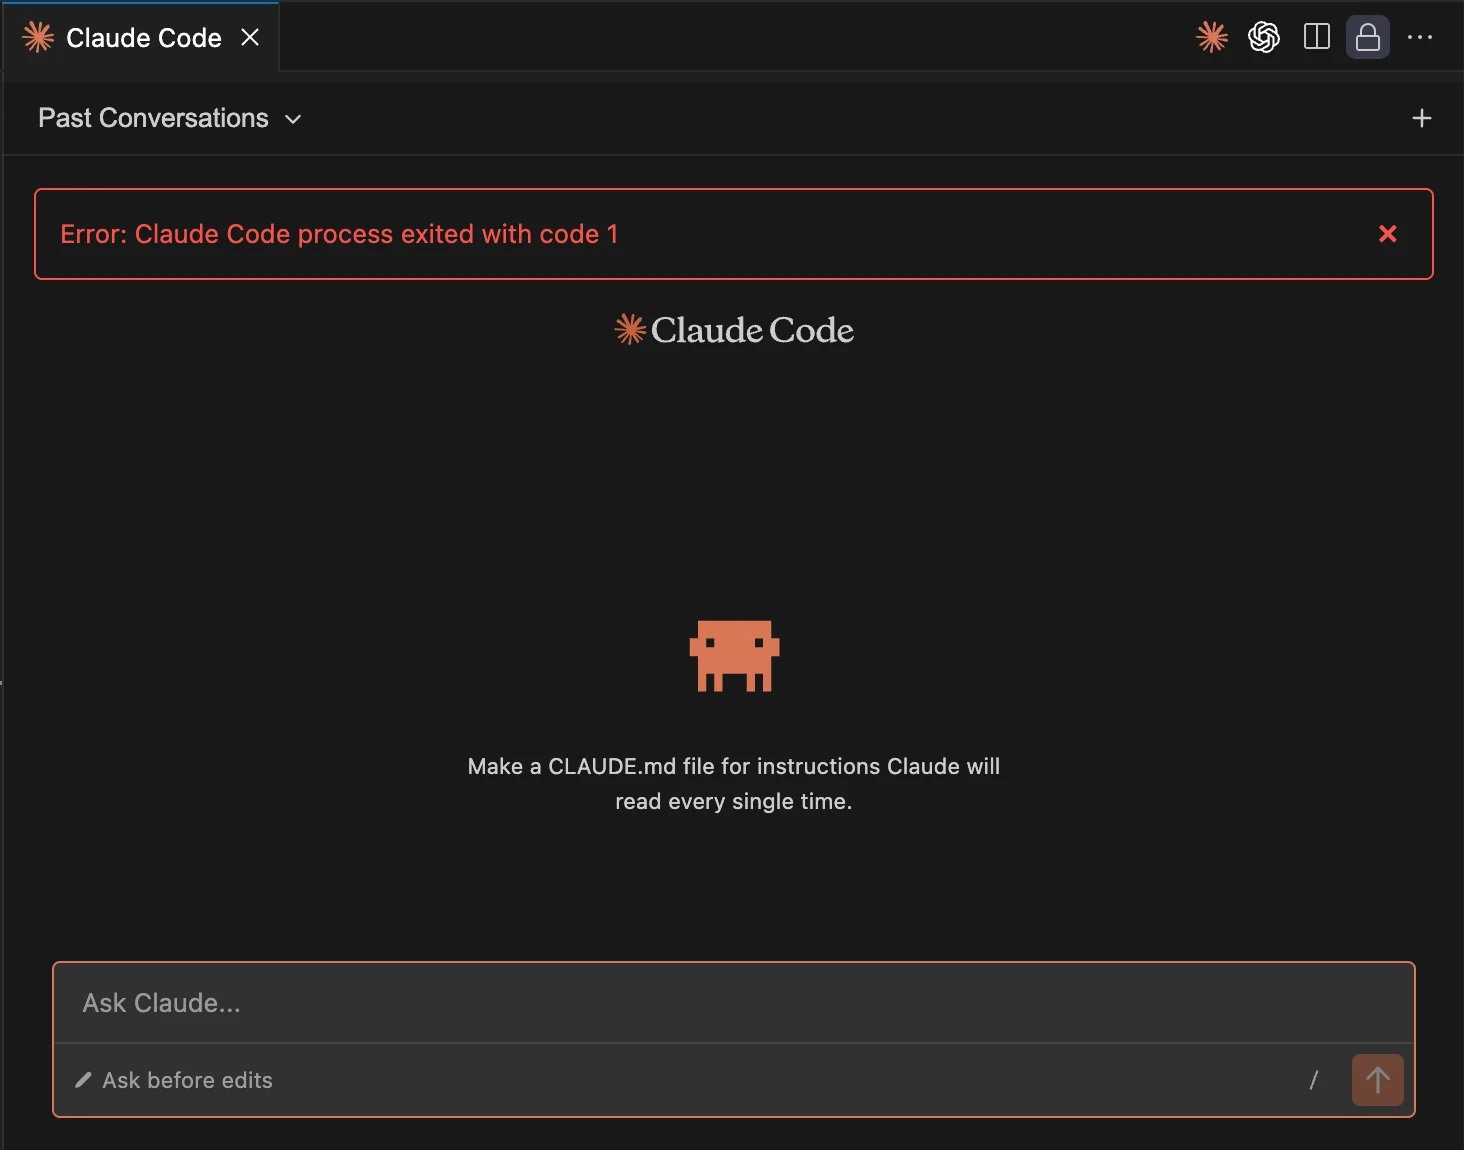Dismiss the process exited error banner
Viewport: 1464px width, 1150px height.
[x=1388, y=234]
